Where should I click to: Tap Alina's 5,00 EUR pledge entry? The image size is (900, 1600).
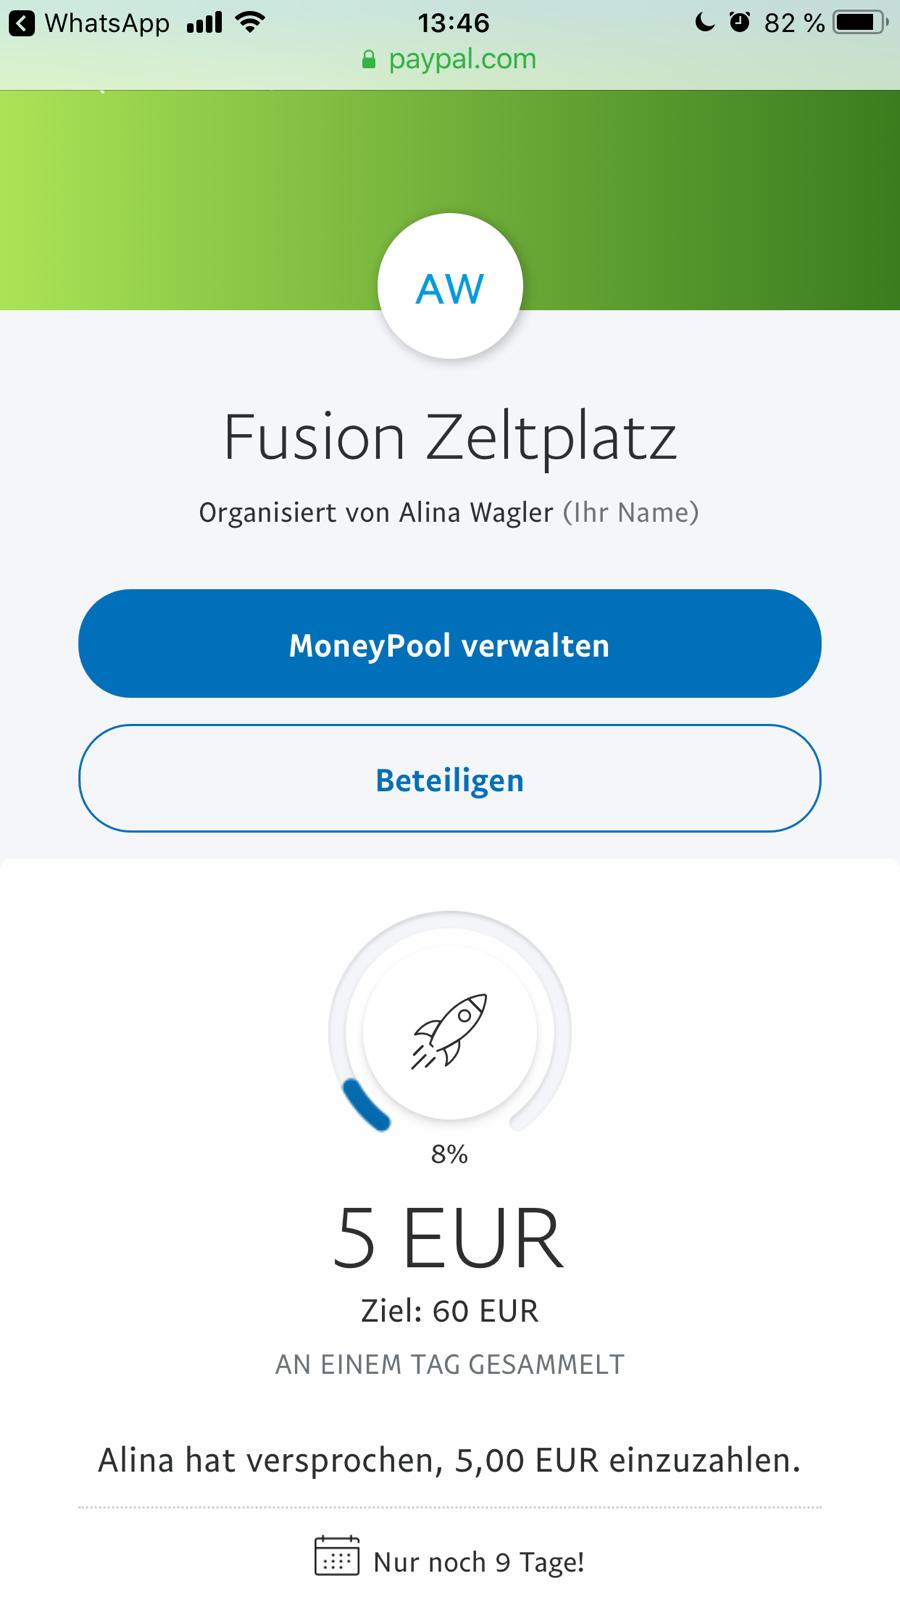pos(450,1460)
